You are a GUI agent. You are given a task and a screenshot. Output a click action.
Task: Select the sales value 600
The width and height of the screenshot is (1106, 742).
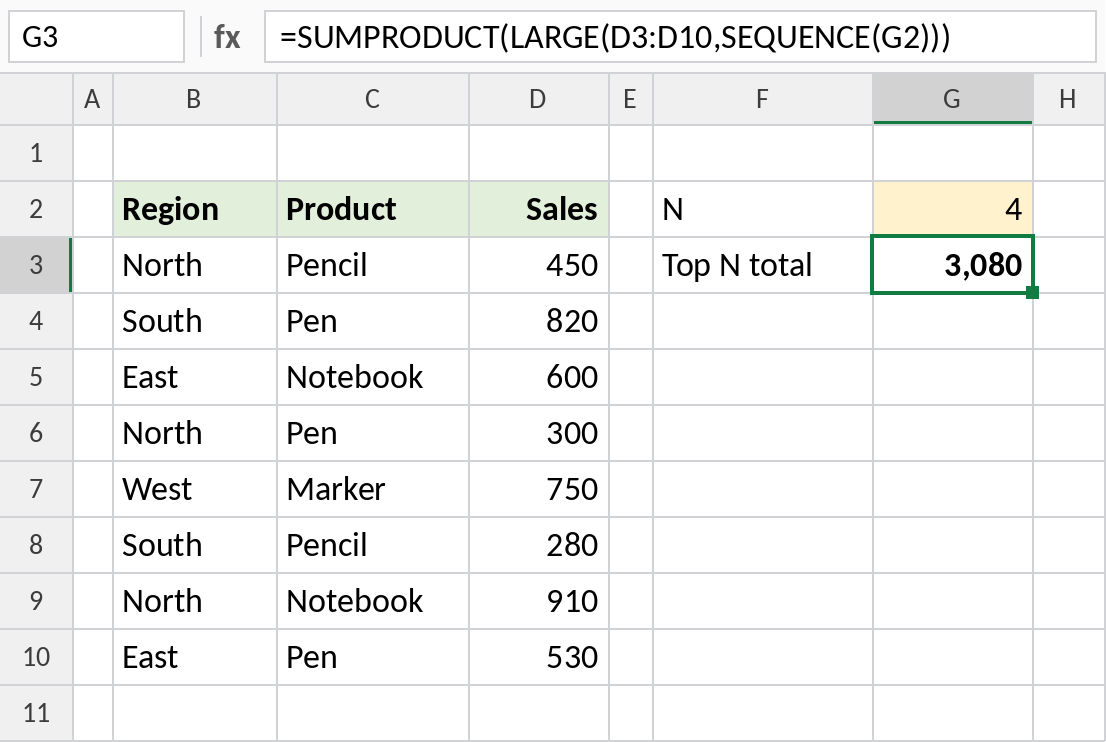(x=538, y=377)
